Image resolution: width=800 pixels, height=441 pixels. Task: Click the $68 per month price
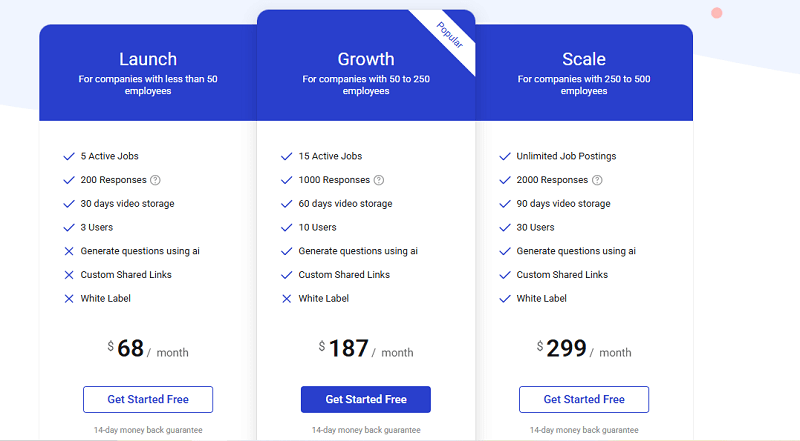point(148,349)
